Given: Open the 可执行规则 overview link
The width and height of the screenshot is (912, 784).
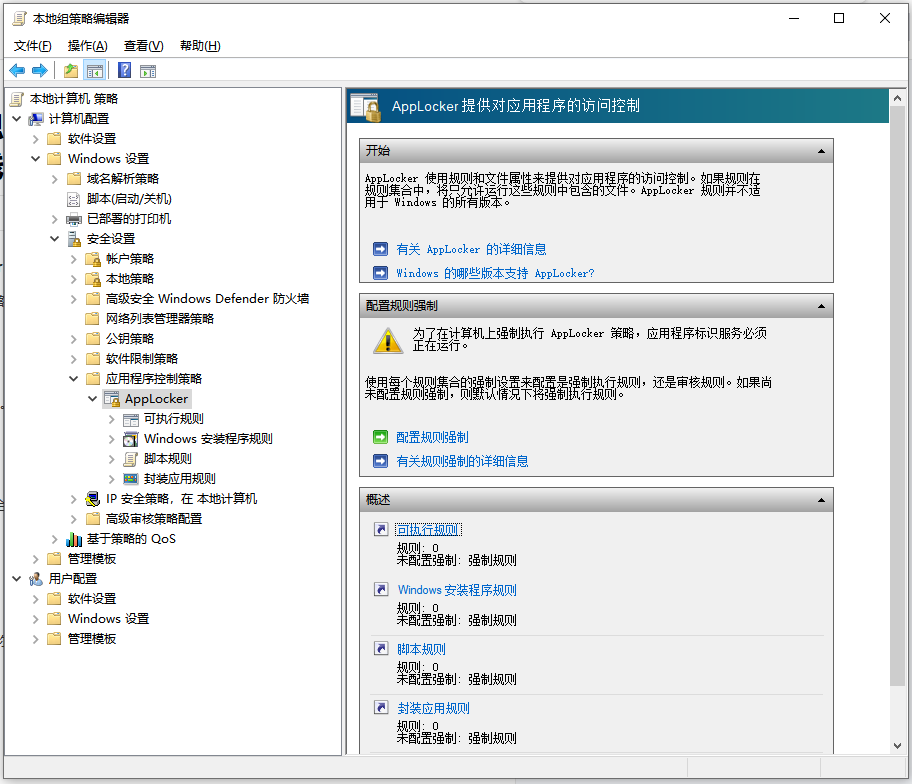Looking at the screenshot, I should (x=428, y=530).
